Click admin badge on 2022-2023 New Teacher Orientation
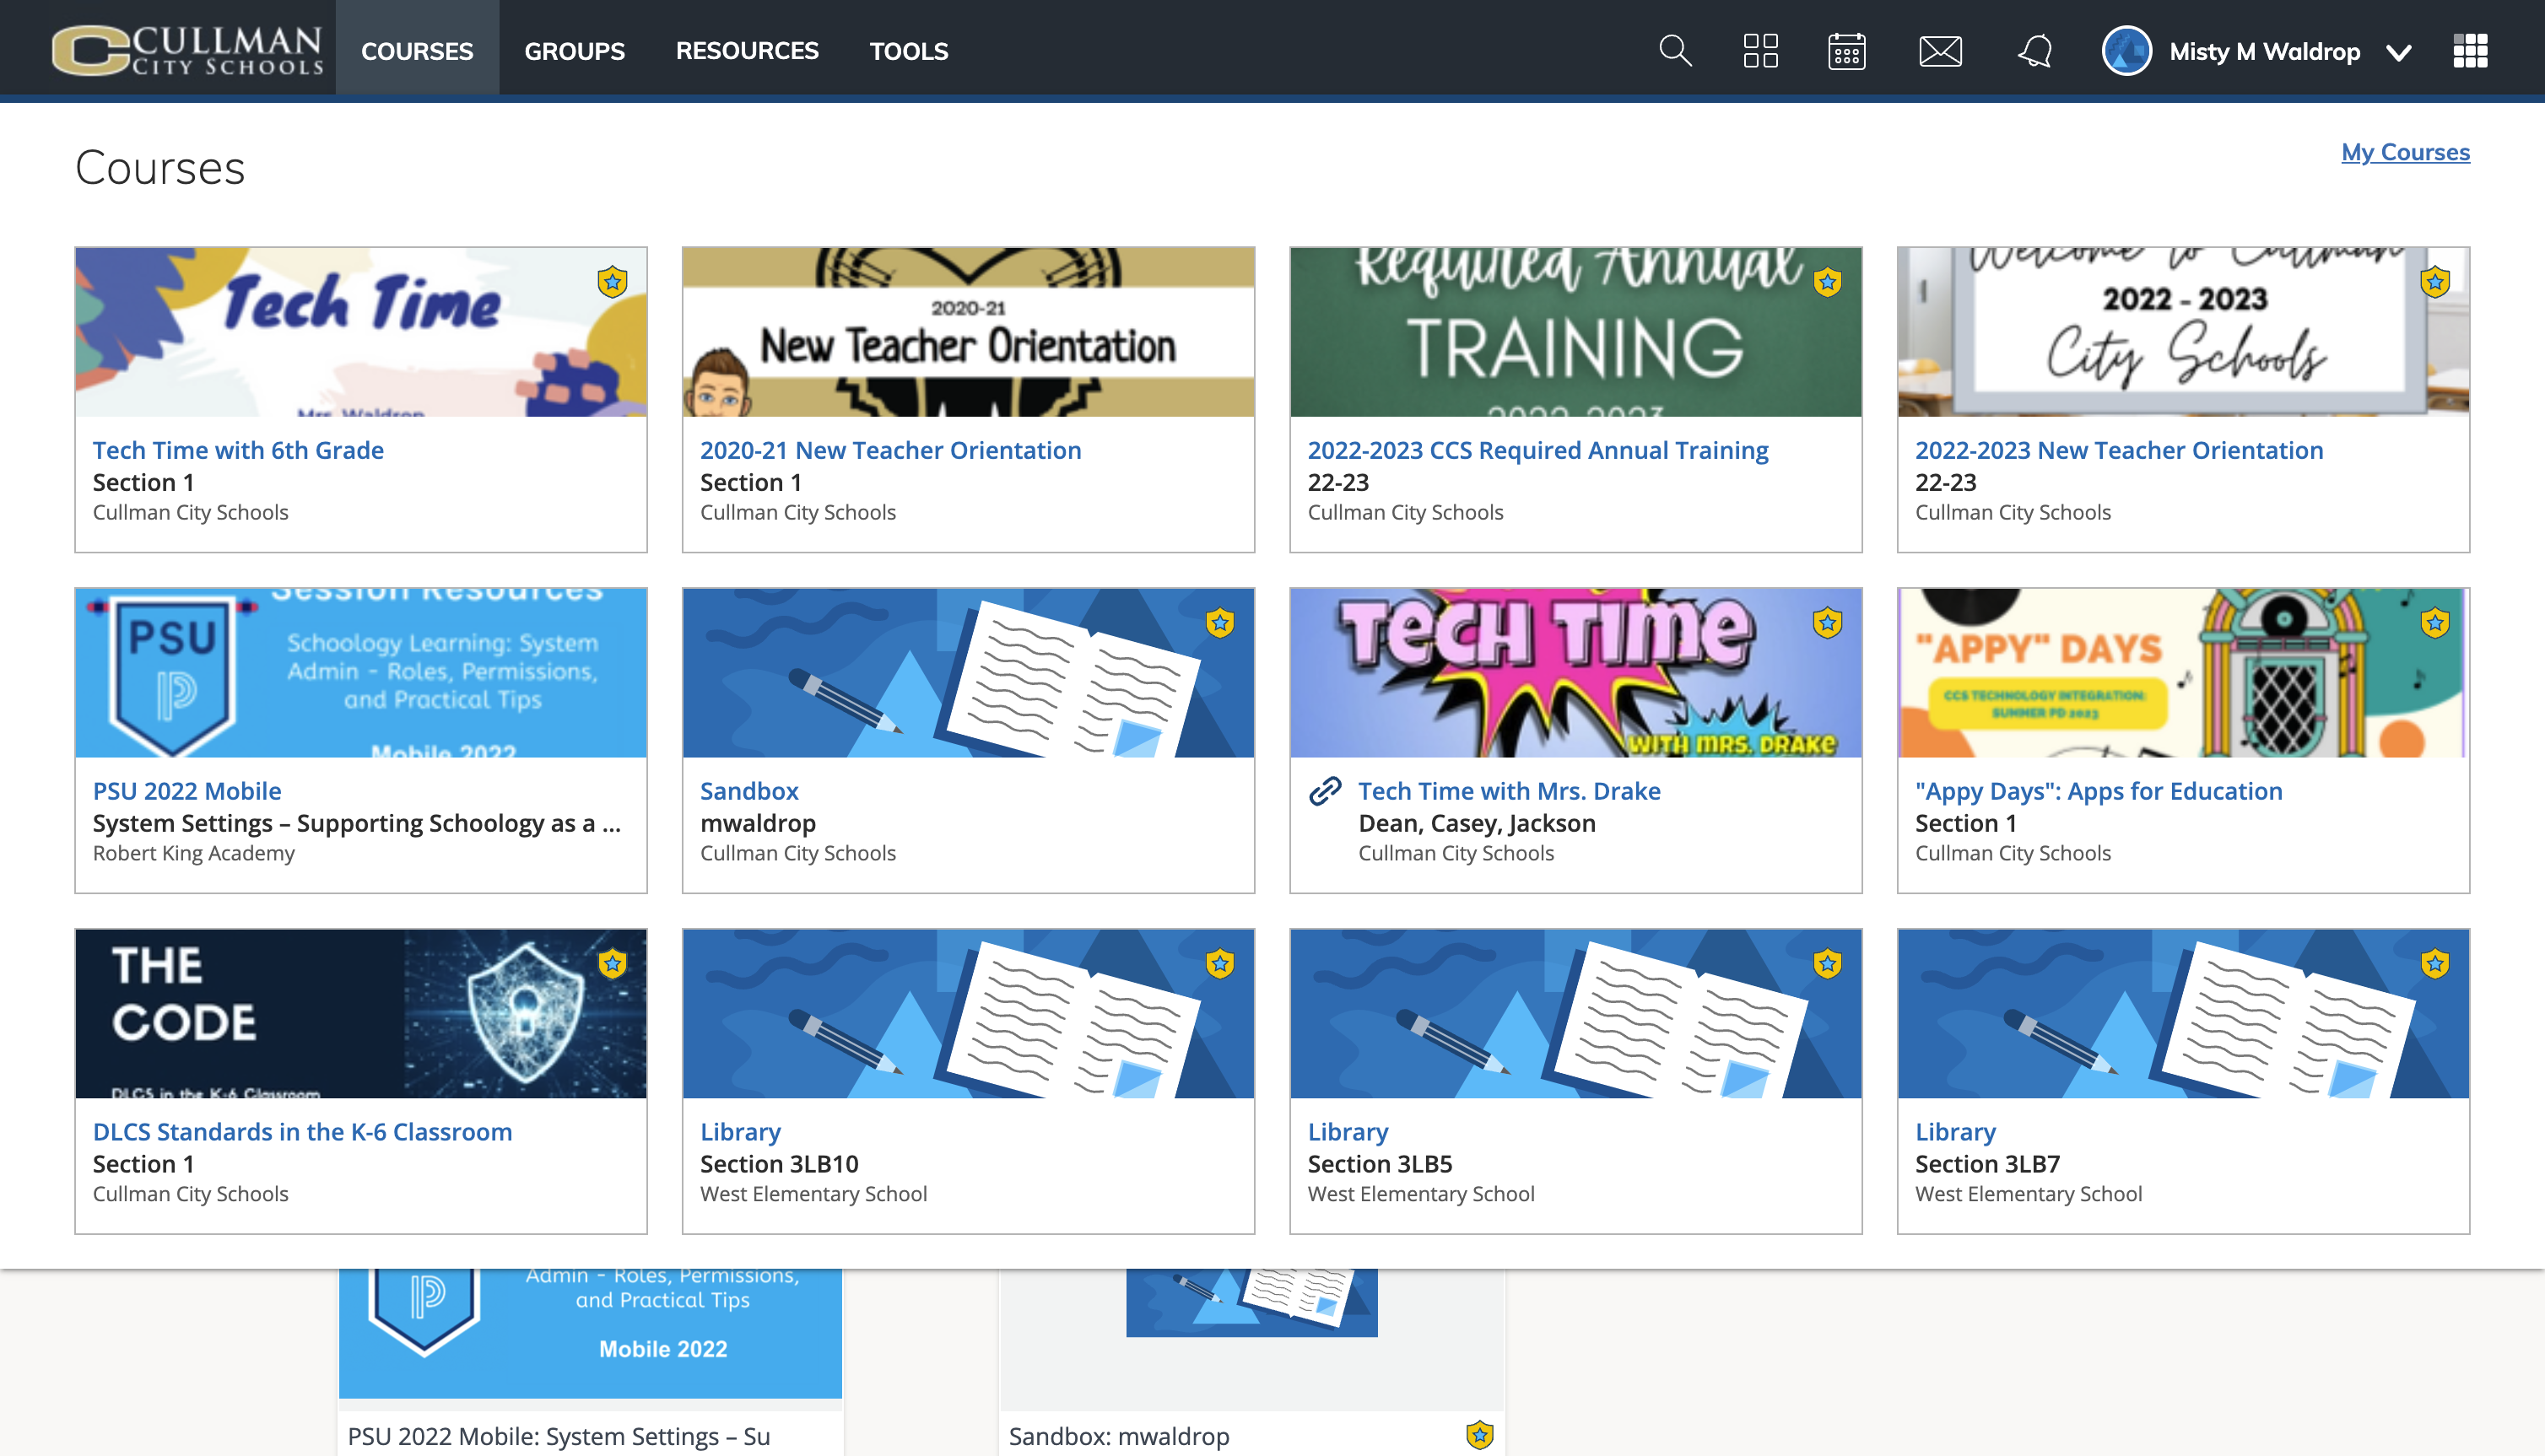Image resolution: width=2545 pixels, height=1456 pixels. (2435, 282)
